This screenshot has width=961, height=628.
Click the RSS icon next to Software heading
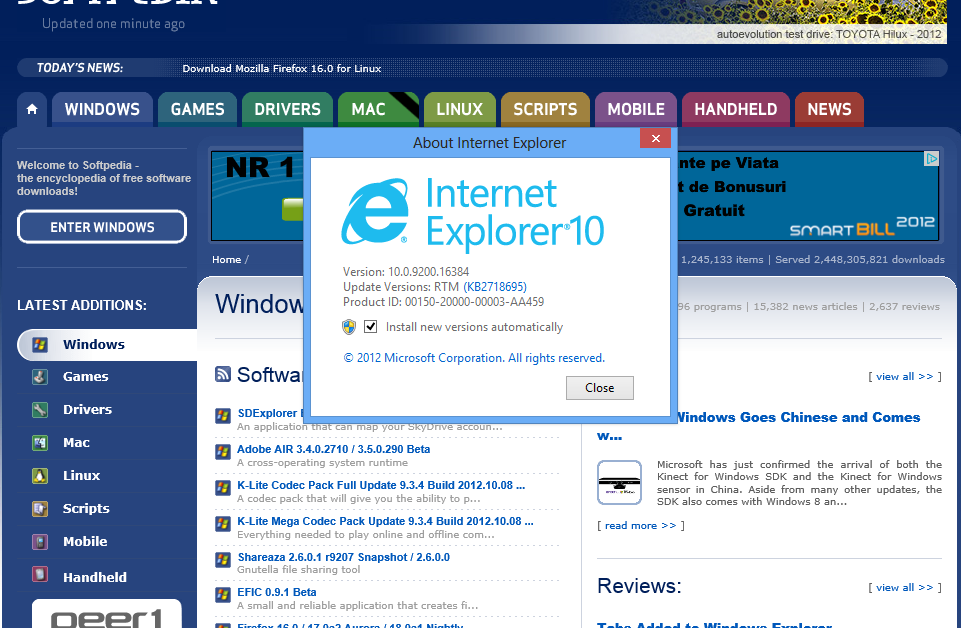point(222,375)
